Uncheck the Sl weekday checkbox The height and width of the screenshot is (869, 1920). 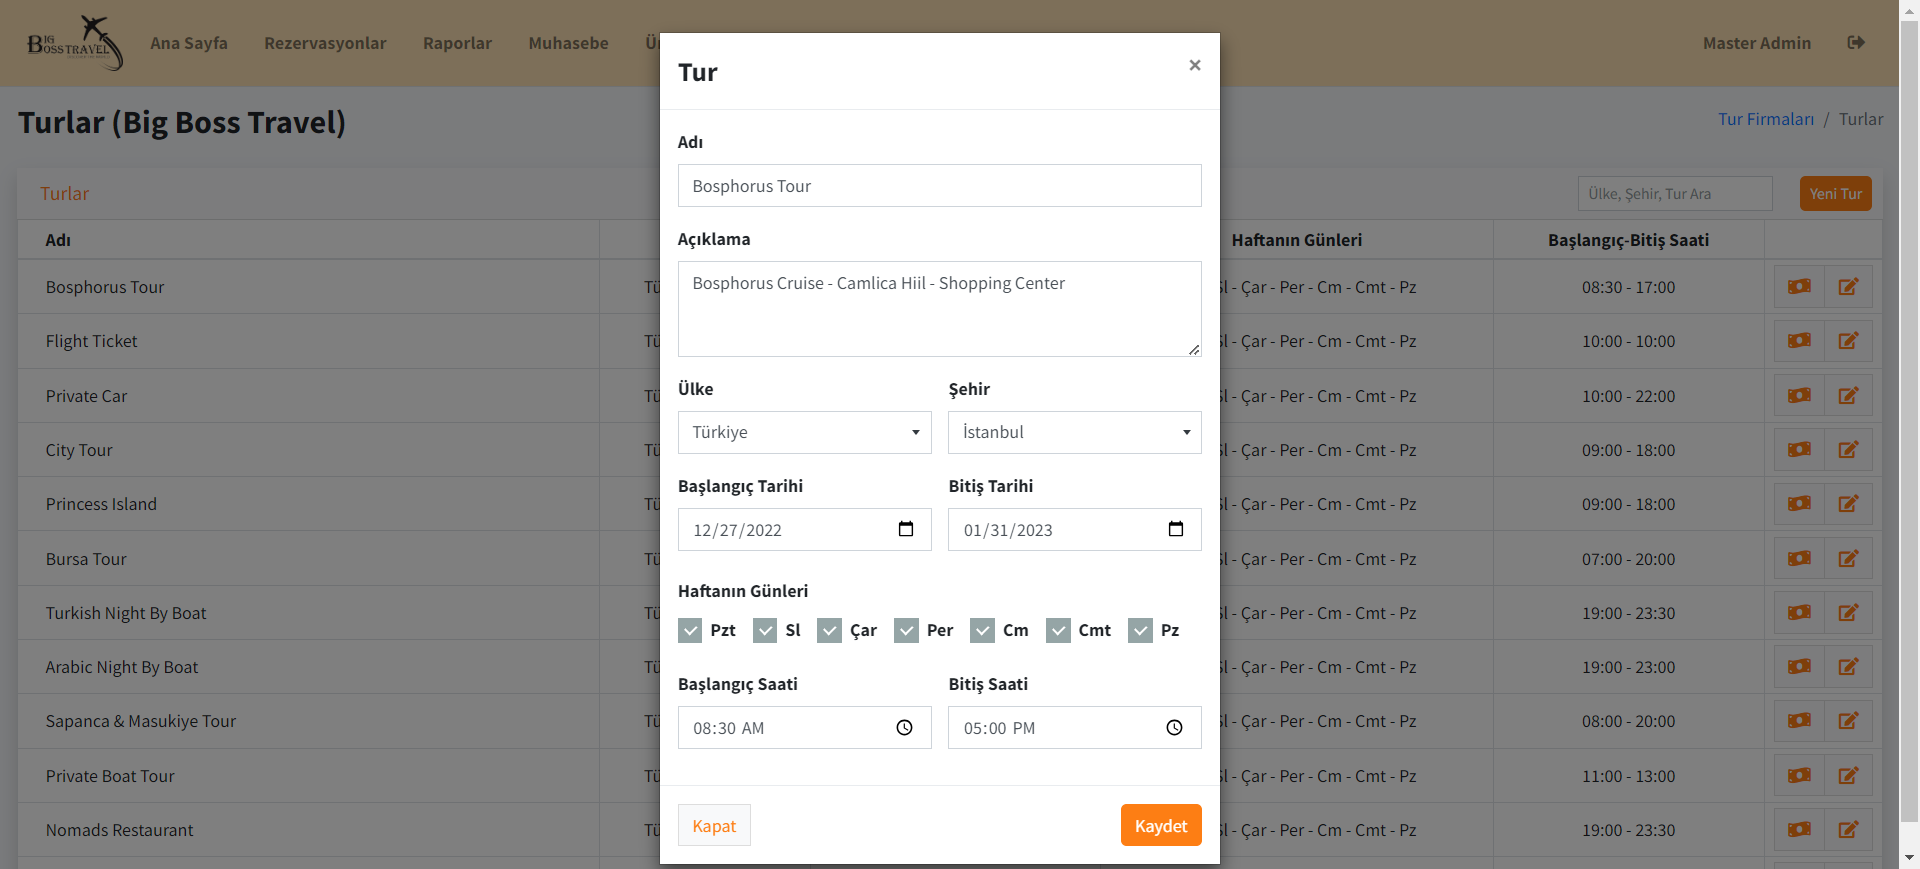pos(765,630)
